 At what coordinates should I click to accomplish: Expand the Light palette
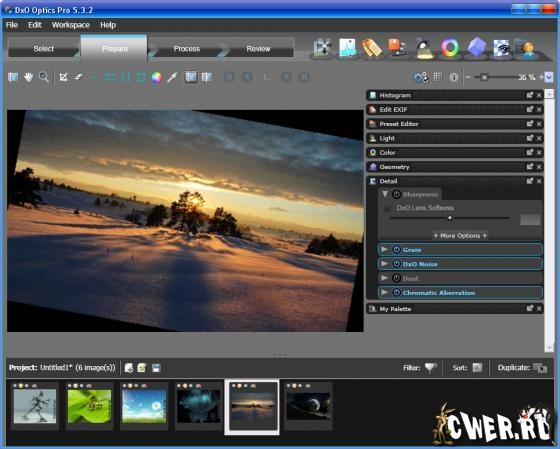[455, 138]
